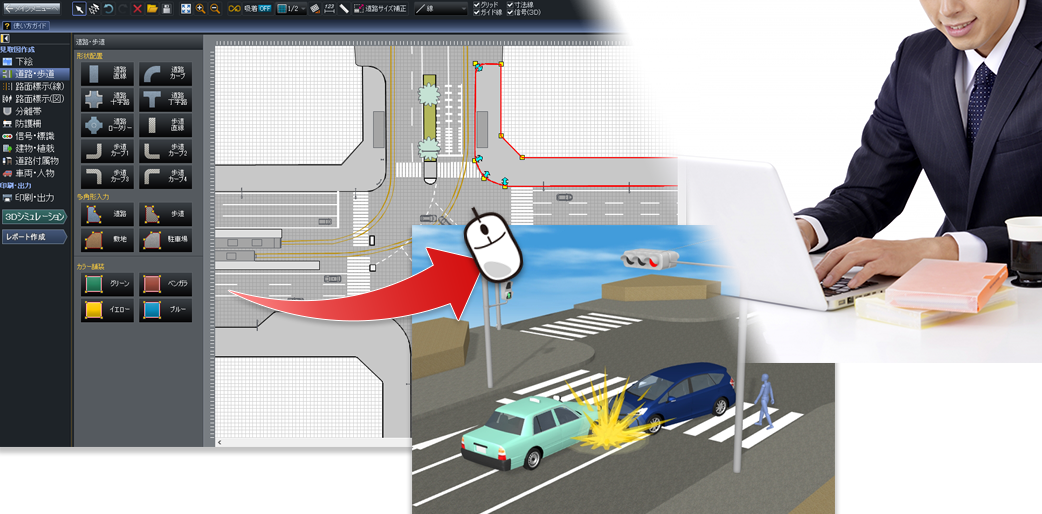Open file with the folder icon
The height and width of the screenshot is (514, 1042).
click(152, 8)
